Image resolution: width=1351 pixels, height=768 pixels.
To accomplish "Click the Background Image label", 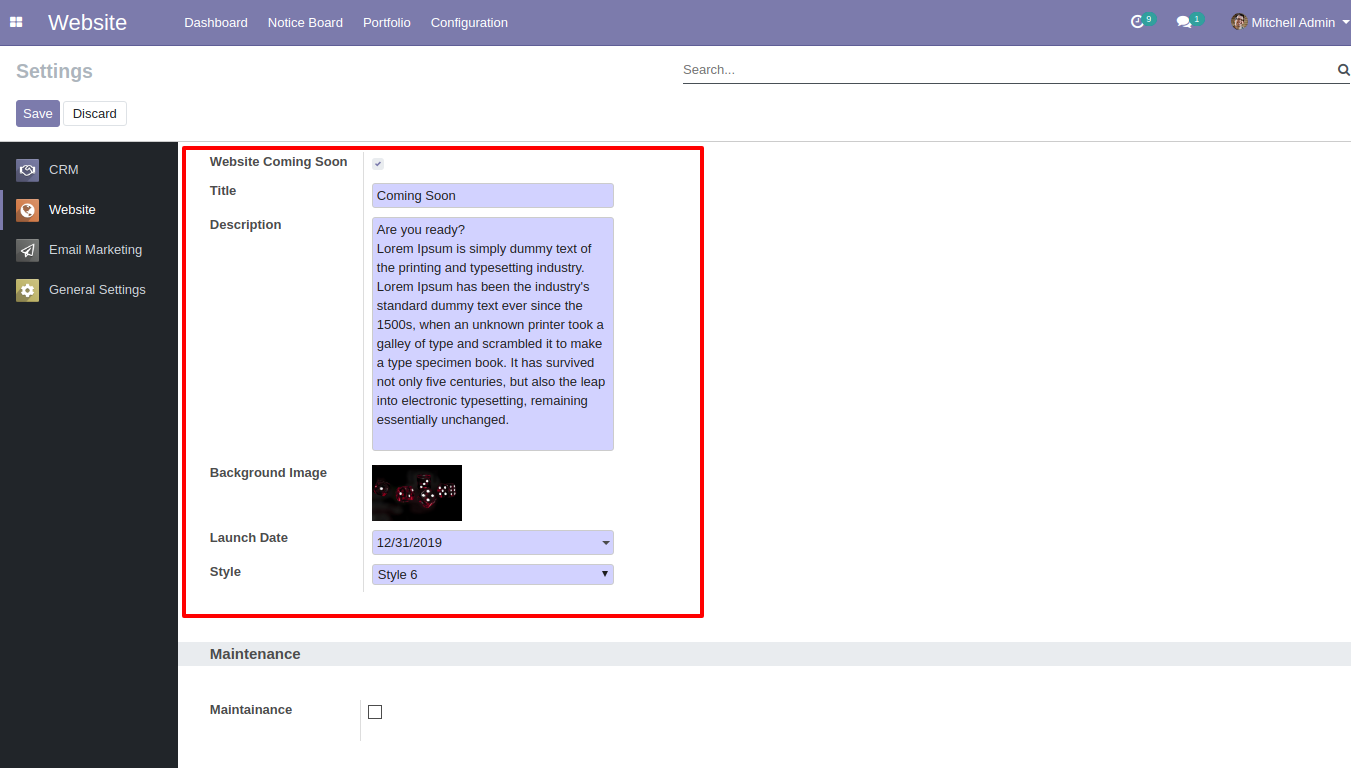I will 268,473.
